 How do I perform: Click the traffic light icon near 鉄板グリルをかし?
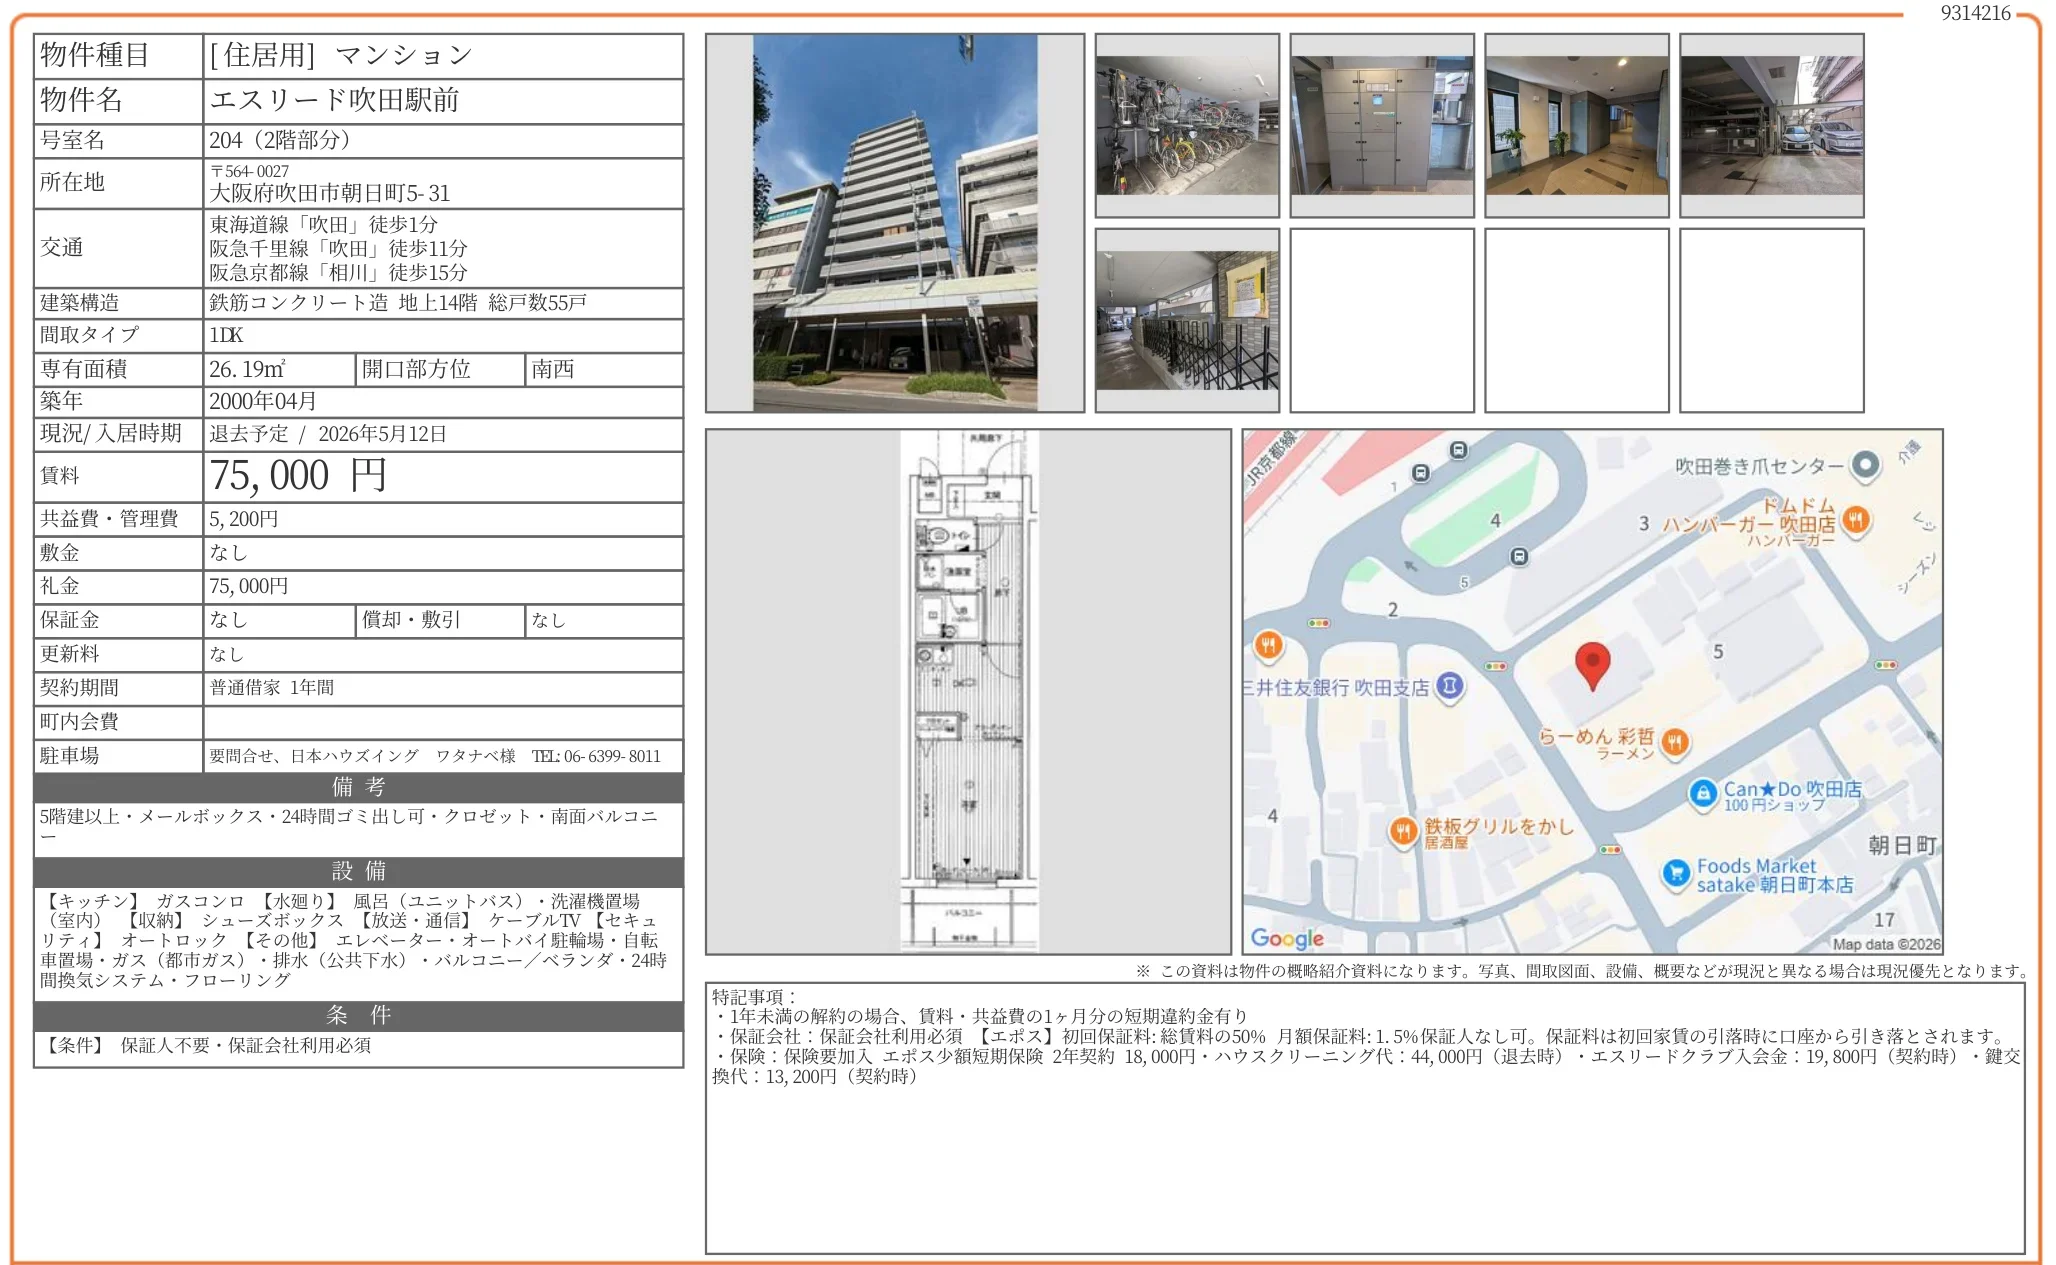(x=1609, y=850)
